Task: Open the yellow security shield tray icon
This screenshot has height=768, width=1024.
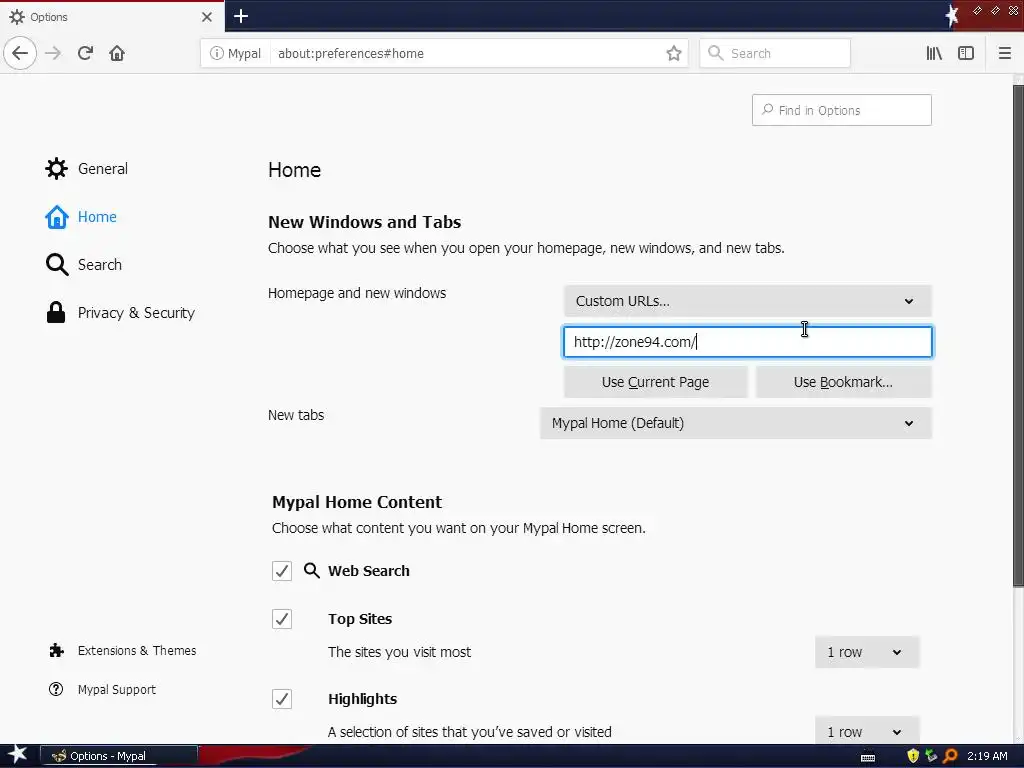Action: pyautogui.click(x=913, y=756)
